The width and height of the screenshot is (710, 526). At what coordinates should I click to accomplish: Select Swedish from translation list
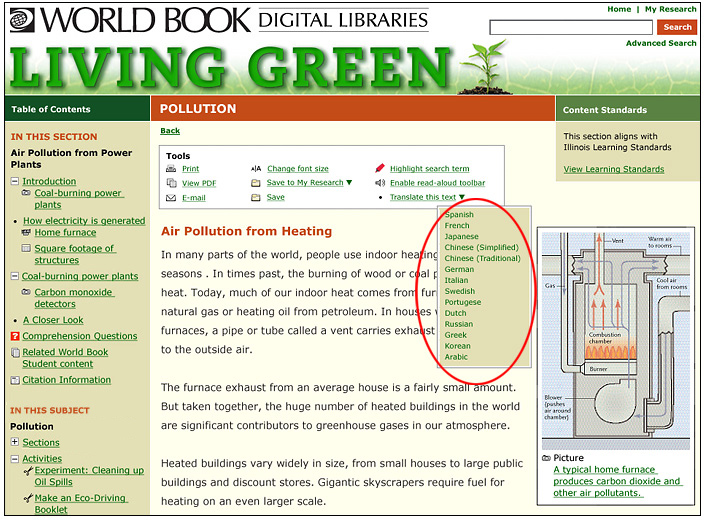point(460,291)
